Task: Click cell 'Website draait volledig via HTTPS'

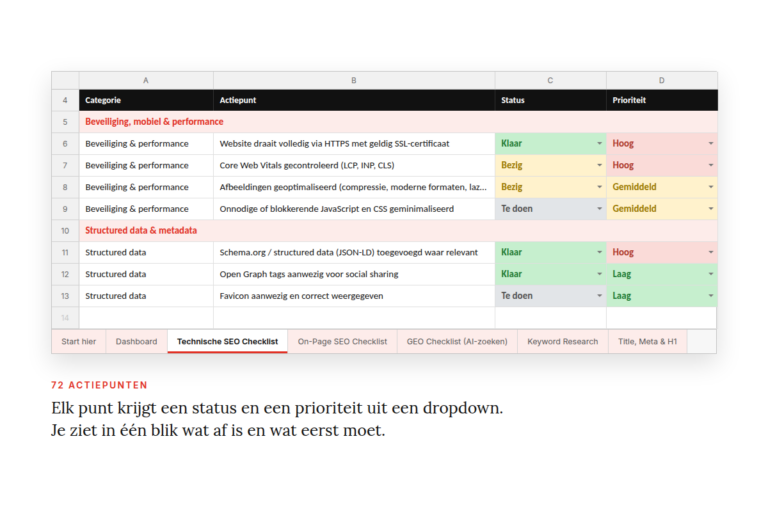Action: point(354,144)
